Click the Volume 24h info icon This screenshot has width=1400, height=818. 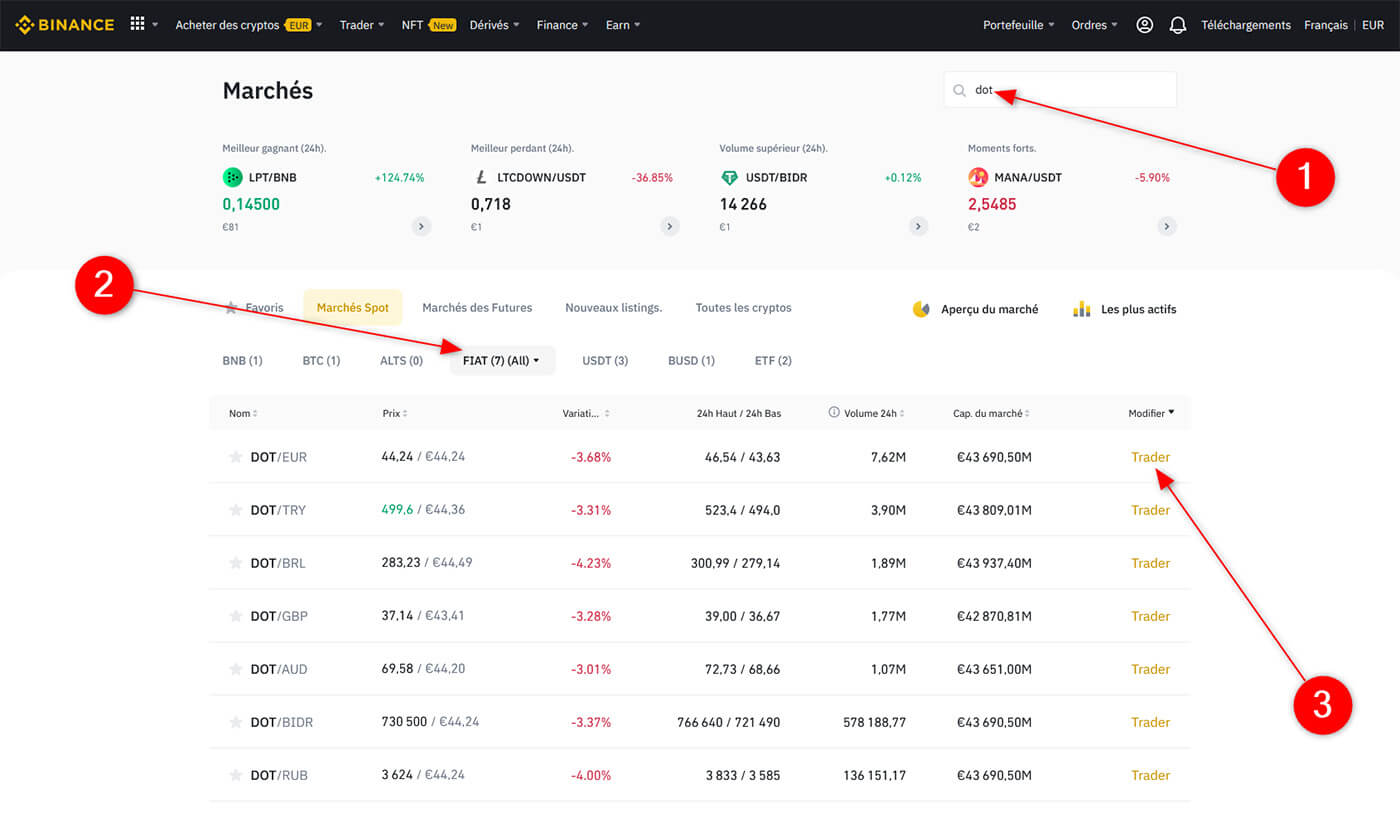[834, 413]
